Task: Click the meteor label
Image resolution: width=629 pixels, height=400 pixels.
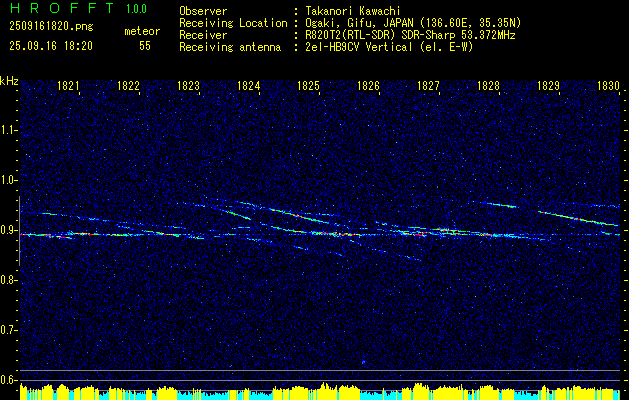Action: pyautogui.click(x=142, y=31)
